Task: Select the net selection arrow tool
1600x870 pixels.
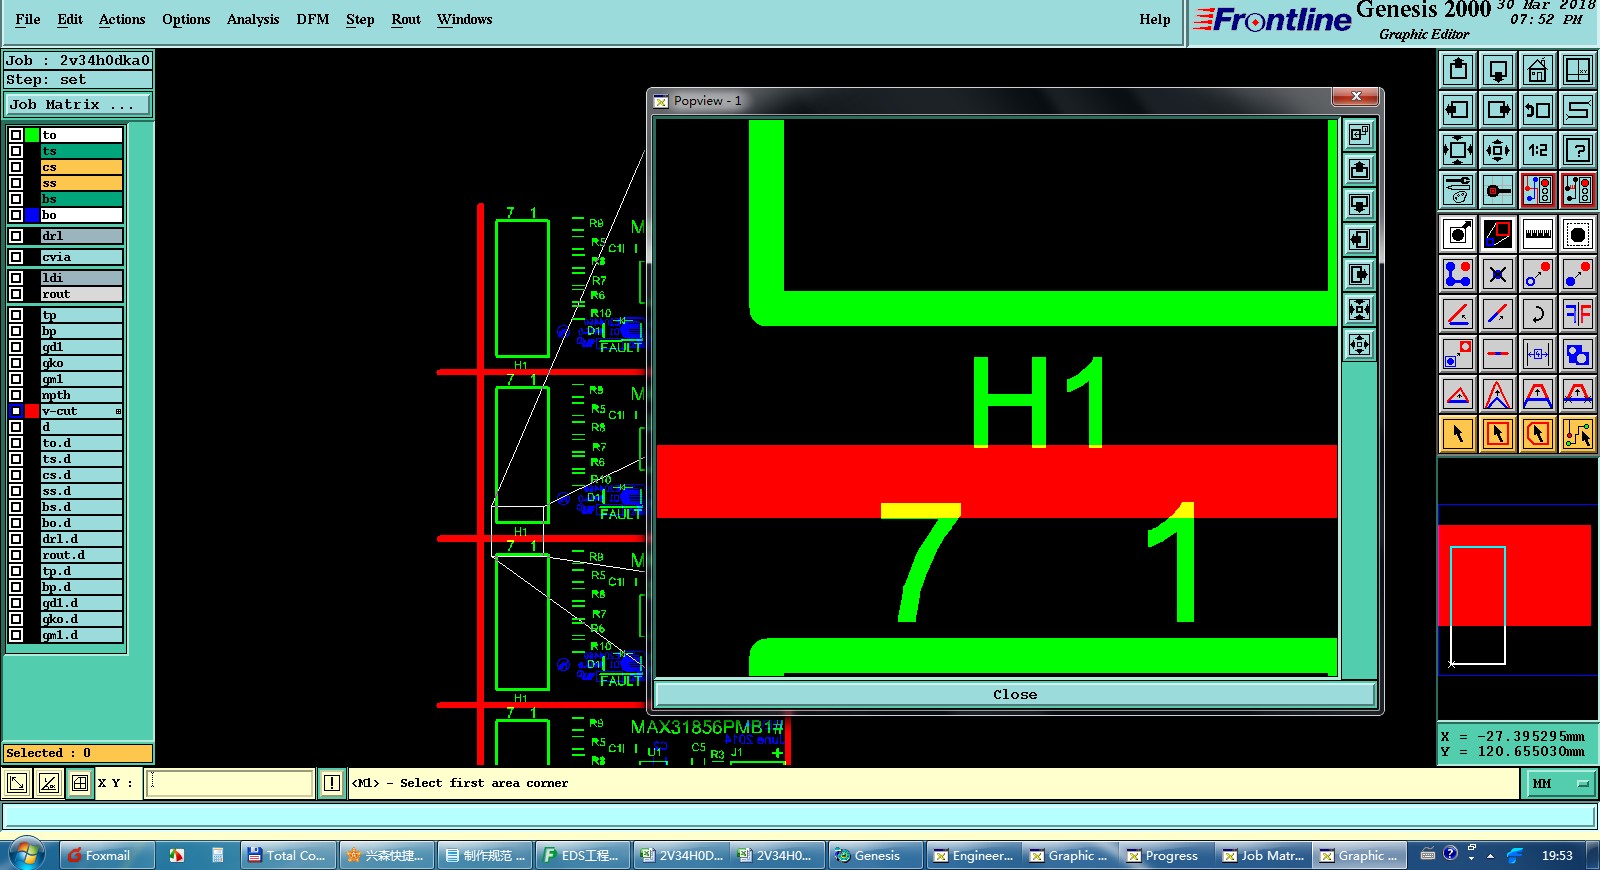Action: (x=1578, y=434)
